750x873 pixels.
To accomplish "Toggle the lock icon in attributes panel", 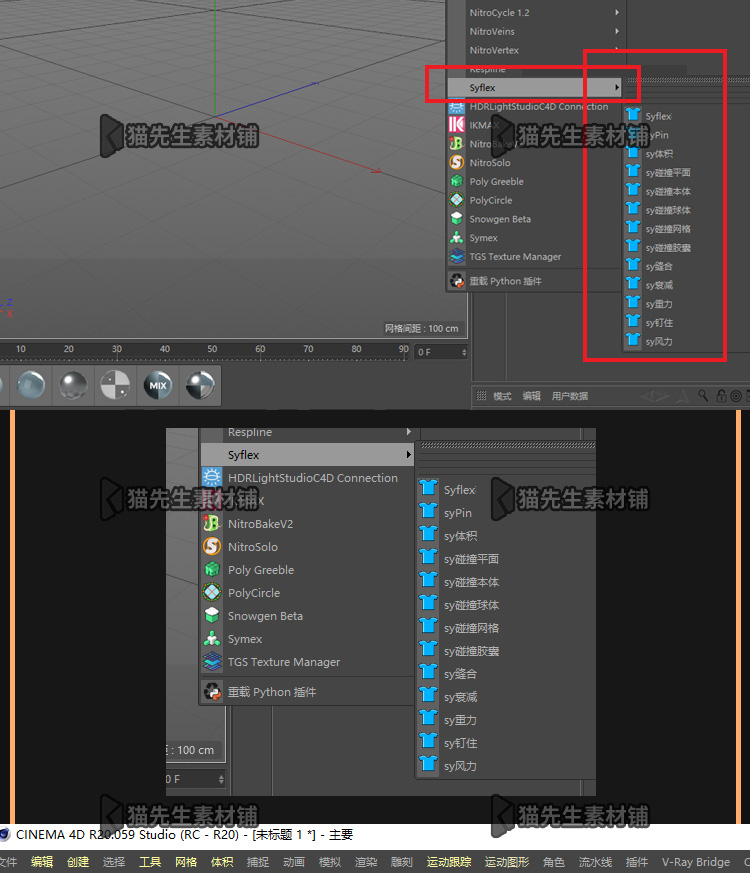I will click(721, 396).
